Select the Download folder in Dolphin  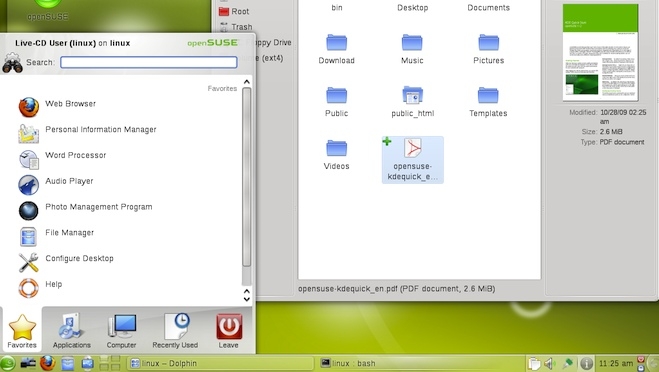(337, 49)
